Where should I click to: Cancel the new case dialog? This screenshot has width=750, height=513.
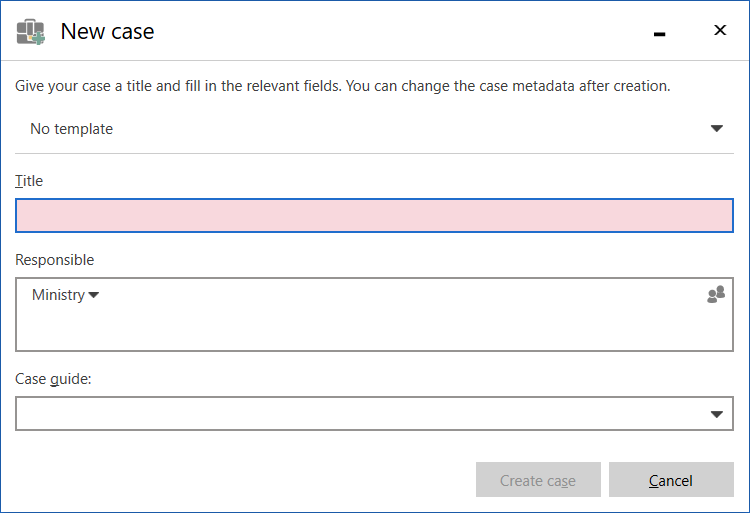(x=671, y=480)
